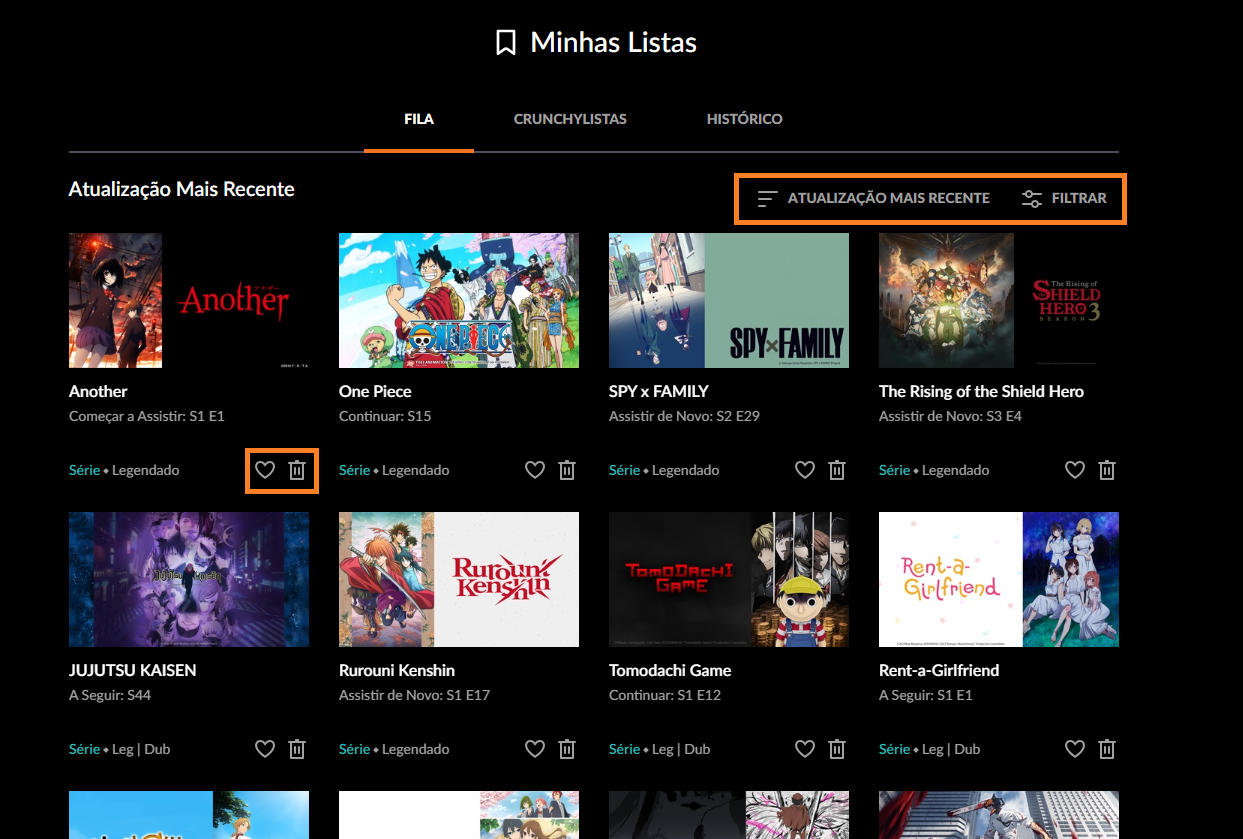Screen dimensions: 1243x839
Task: Remove SPY x FAMILY with trash icon
Action: 837,470
